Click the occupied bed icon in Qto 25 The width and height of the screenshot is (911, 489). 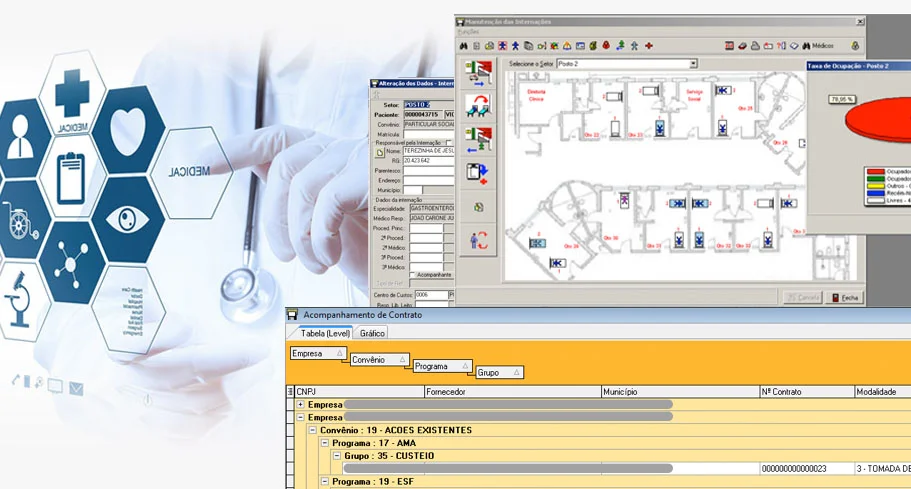(723, 91)
